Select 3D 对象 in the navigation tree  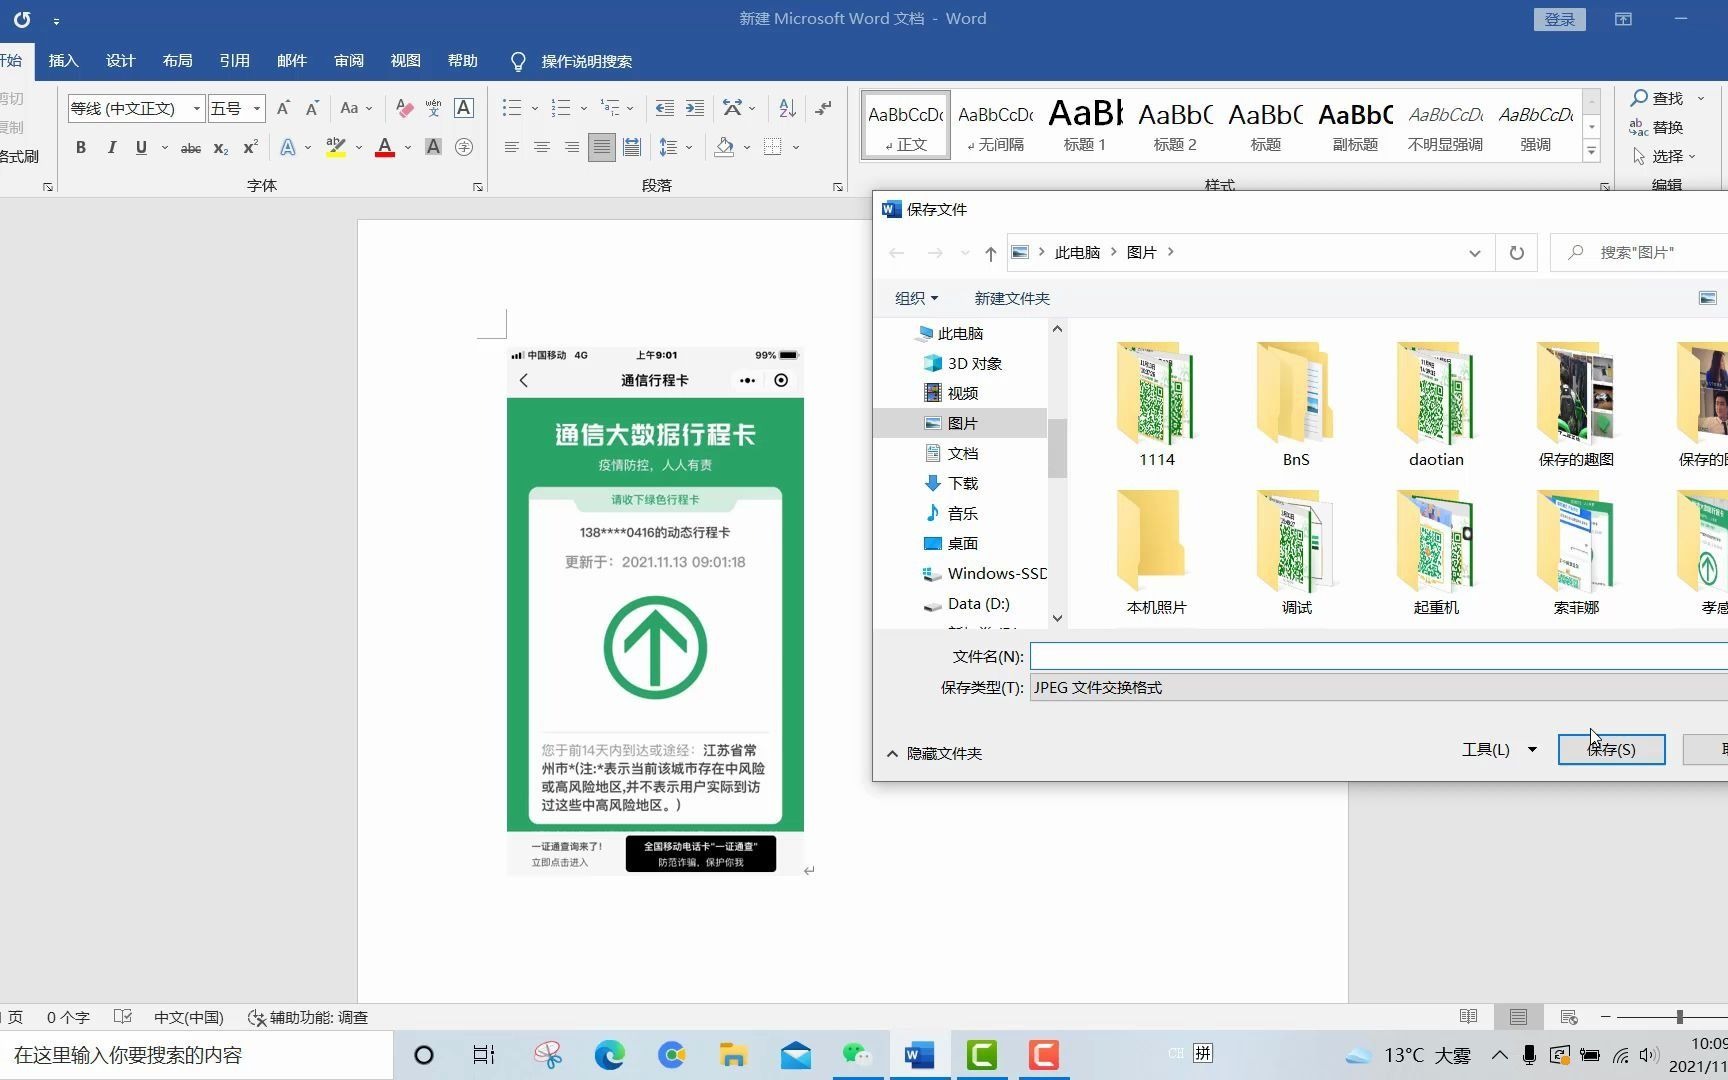pyautogui.click(x=962, y=363)
